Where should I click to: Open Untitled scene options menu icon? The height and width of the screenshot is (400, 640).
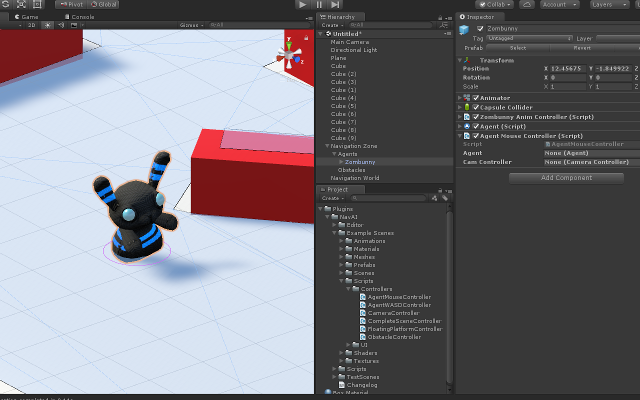coord(449,33)
